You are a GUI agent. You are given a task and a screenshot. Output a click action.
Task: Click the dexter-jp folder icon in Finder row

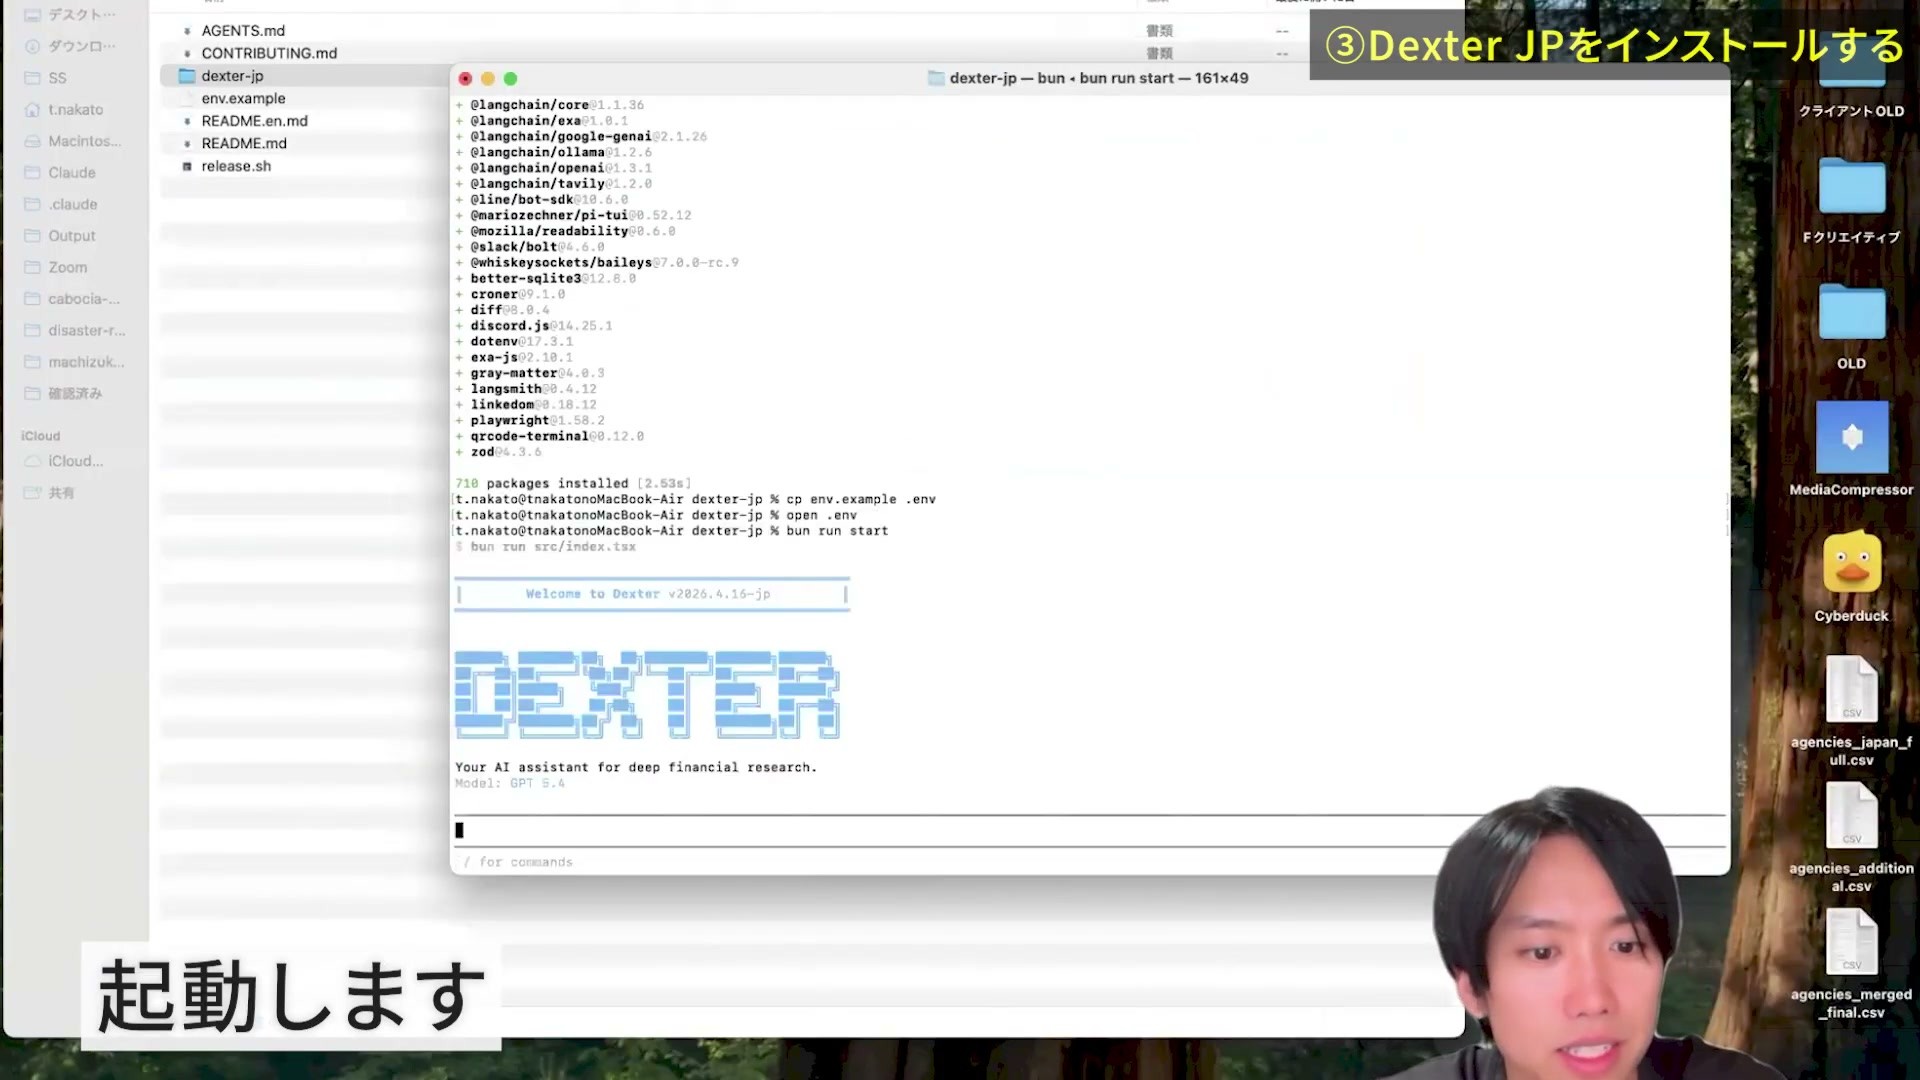[x=186, y=76]
